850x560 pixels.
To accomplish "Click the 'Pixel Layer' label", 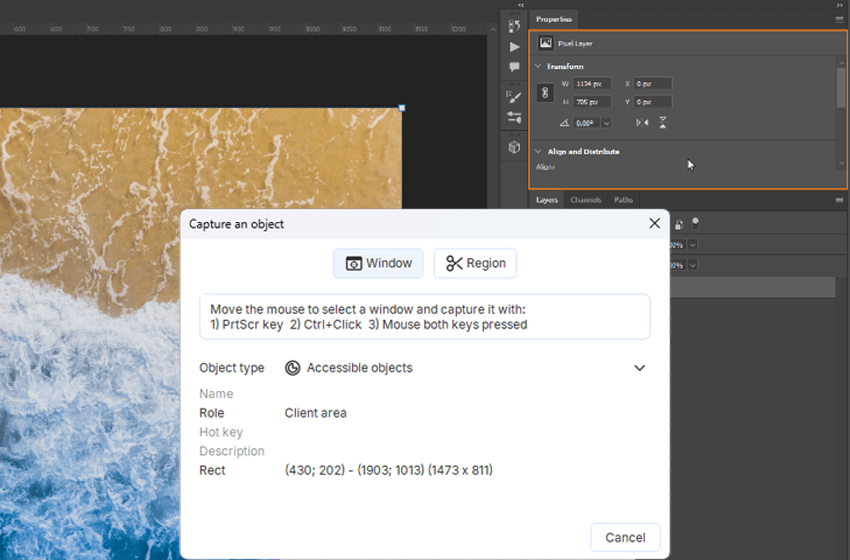I will tap(575, 43).
